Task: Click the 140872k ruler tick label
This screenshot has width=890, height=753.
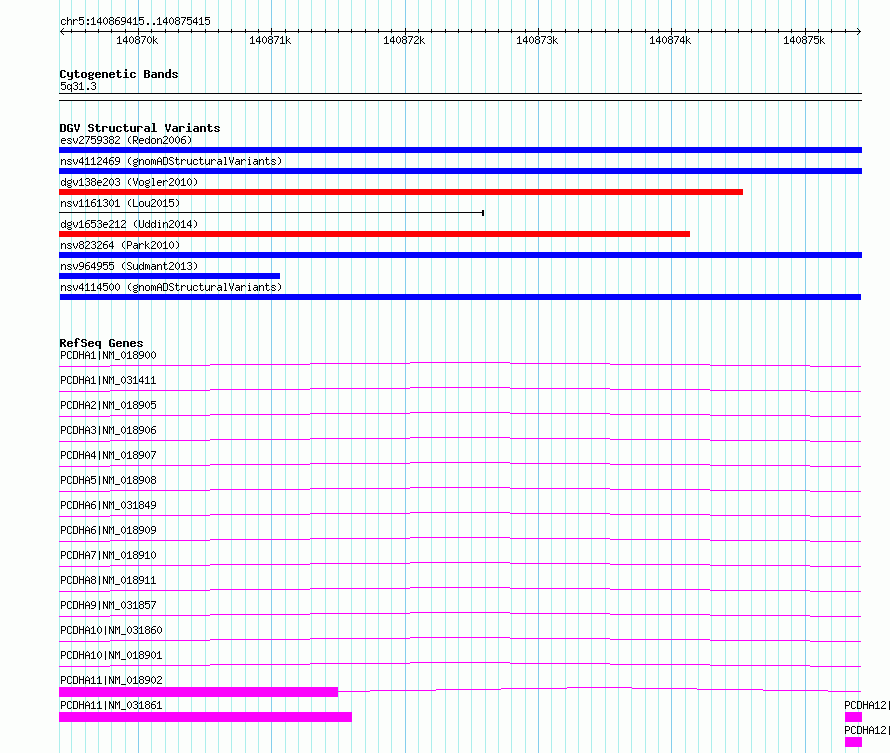Action: (404, 40)
